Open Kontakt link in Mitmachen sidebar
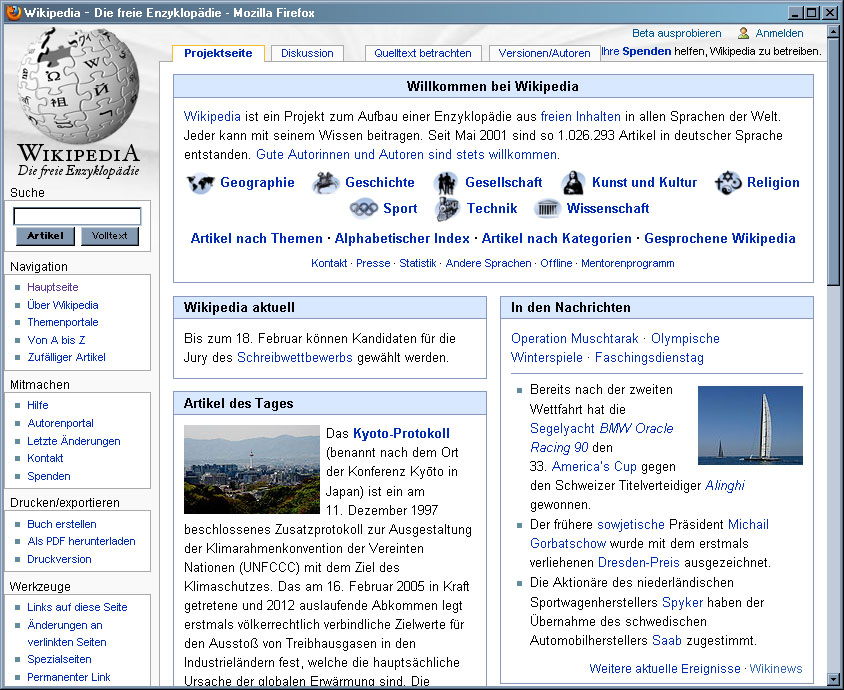The image size is (844, 690). 45,459
